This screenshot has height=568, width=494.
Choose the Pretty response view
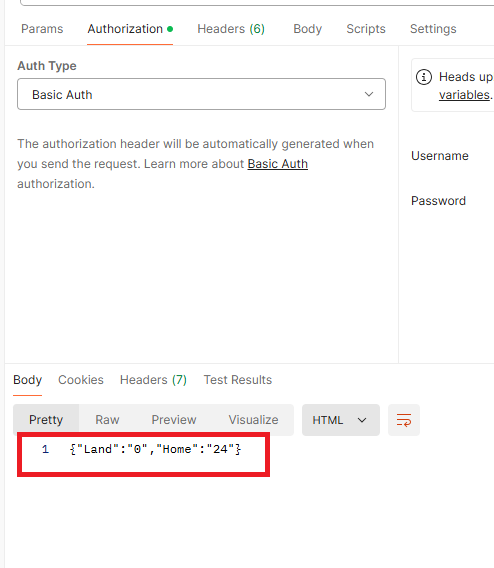(x=46, y=420)
